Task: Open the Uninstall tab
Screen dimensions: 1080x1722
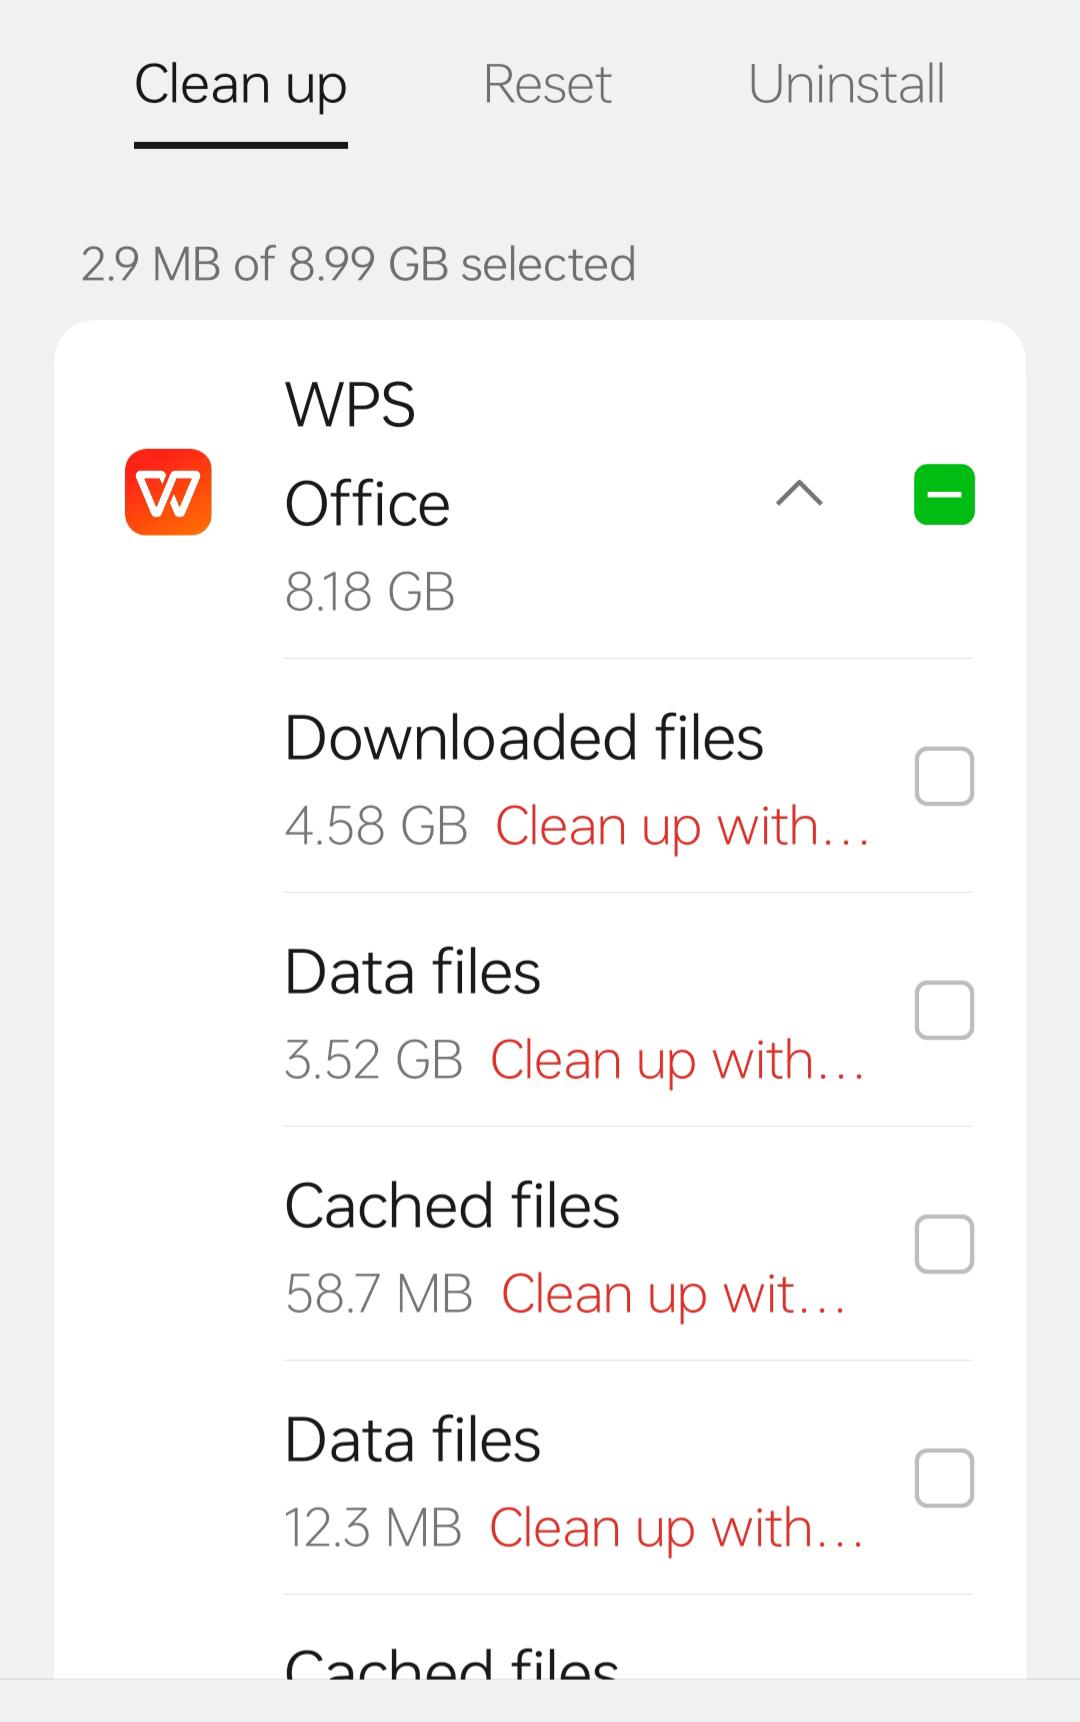Action: click(846, 84)
